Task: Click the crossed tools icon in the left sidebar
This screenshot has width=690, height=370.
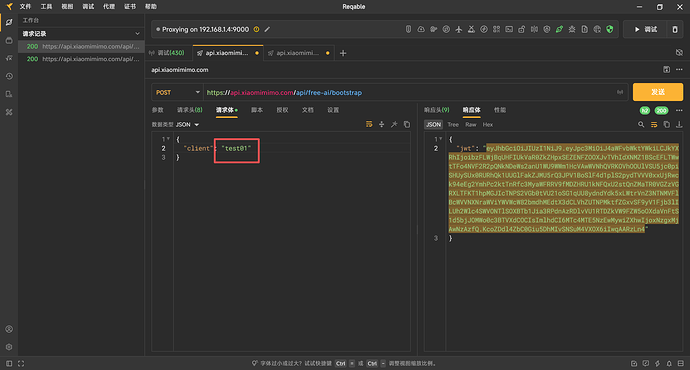Action: click(x=9, y=112)
